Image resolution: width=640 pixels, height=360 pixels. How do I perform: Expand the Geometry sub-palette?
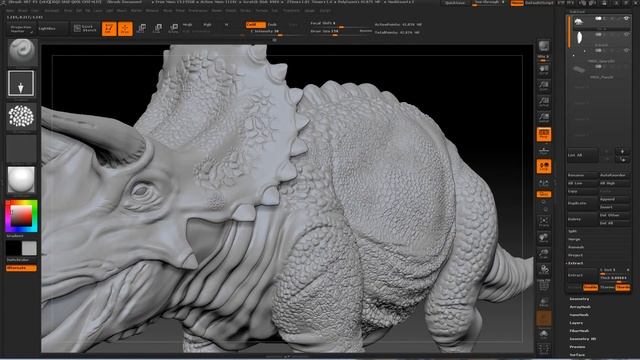coord(579,299)
